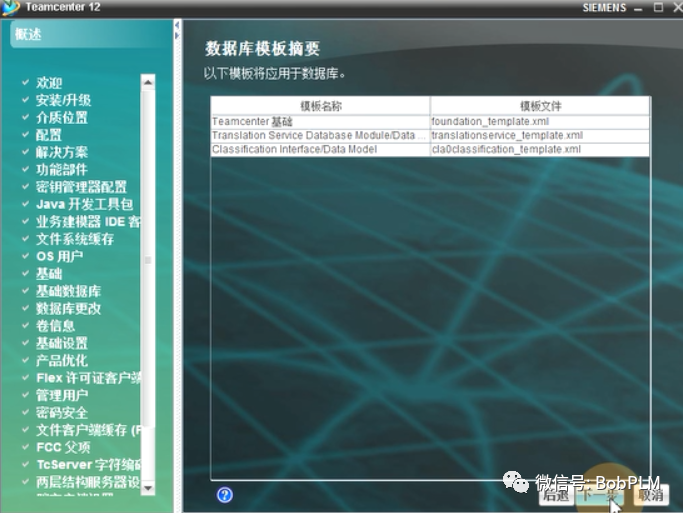Click the Teamcenter logo icon in title bar
Screen dimensions: 683x513
pyautogui.click(x=10, y=7)
